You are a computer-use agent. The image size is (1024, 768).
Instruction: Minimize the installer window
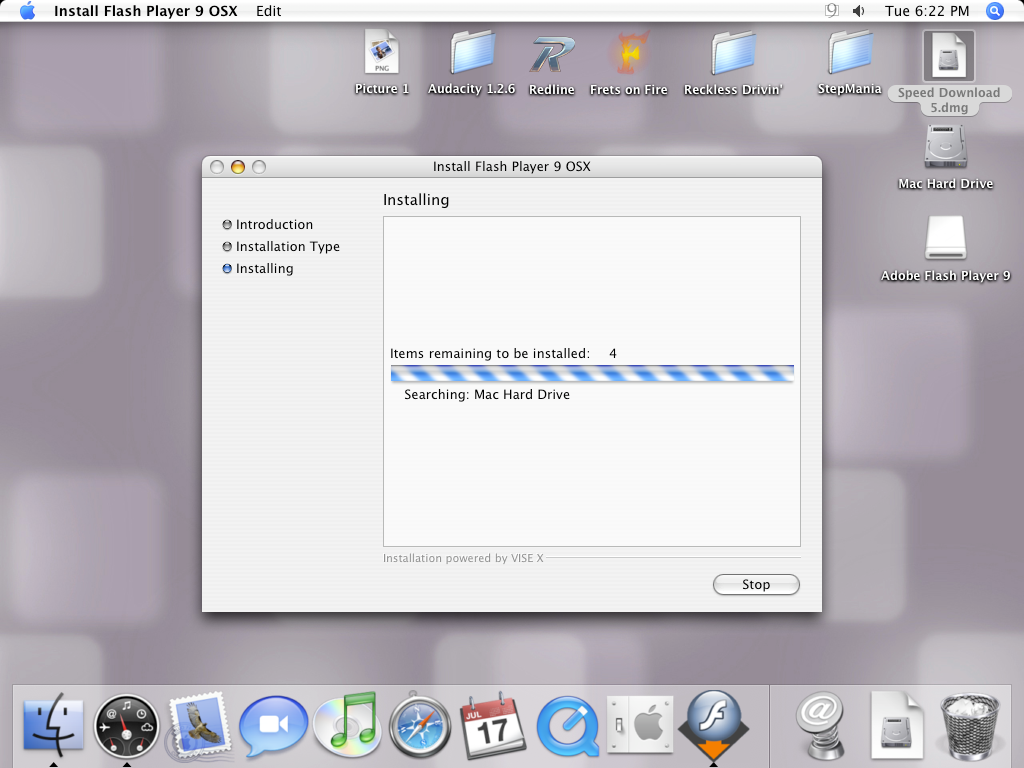pos(238,167)
